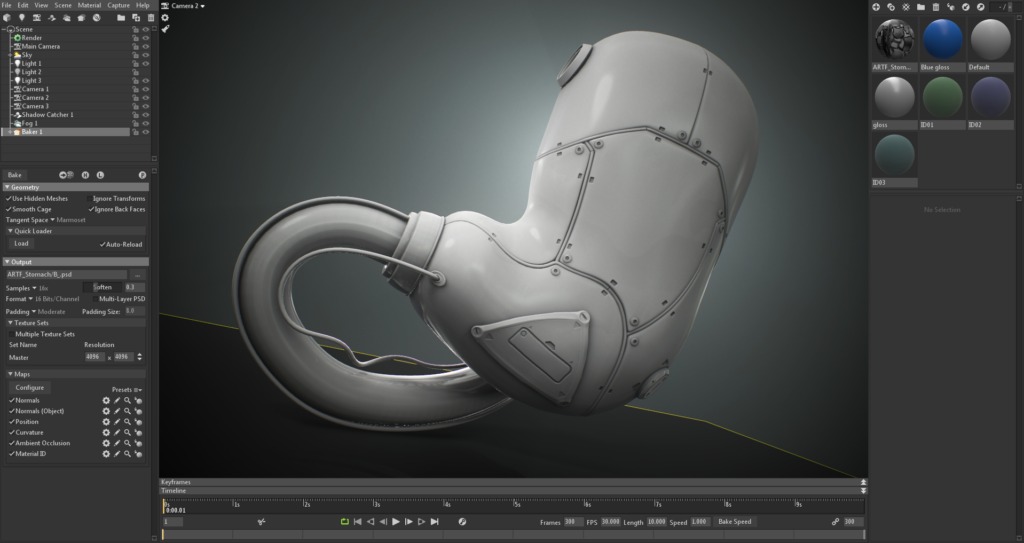Click sphere icon for Ambient Occlusion map
Viewport: 1024px width, 543px height.
click(138, 443)
